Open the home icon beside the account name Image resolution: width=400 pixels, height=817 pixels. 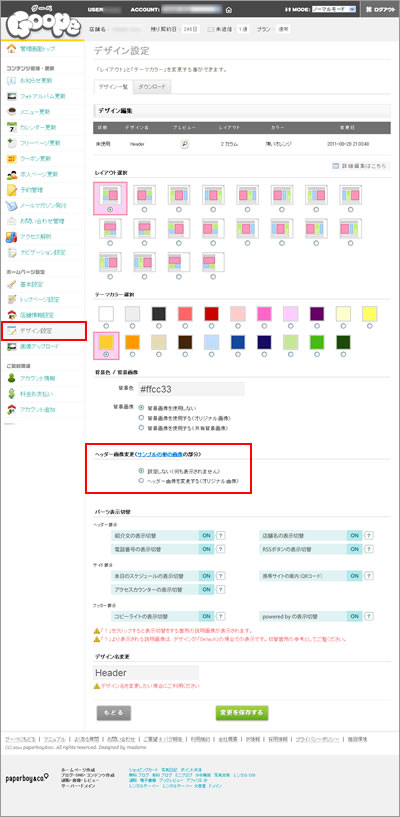tap(229, 10)
